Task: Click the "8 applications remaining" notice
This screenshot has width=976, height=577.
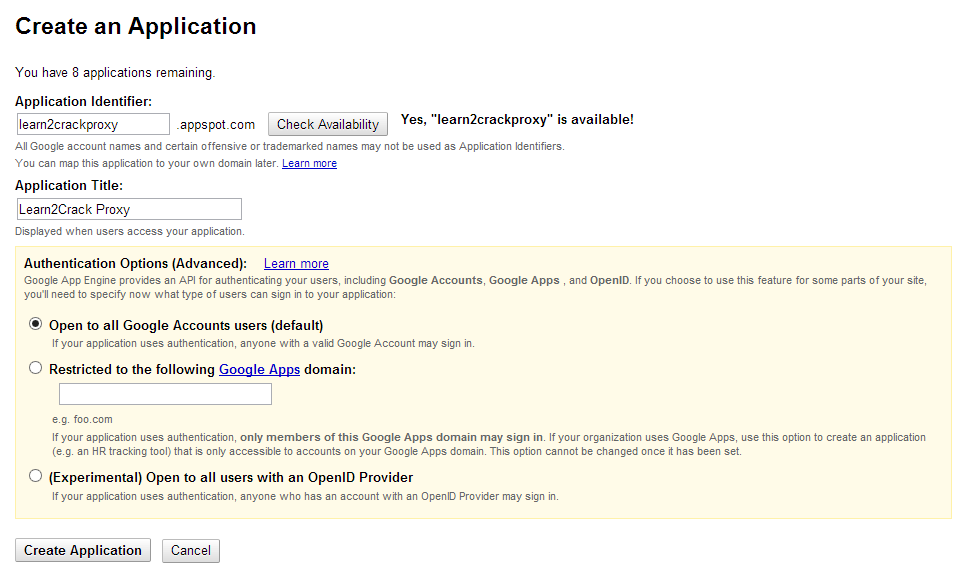Action: point(115,73)
